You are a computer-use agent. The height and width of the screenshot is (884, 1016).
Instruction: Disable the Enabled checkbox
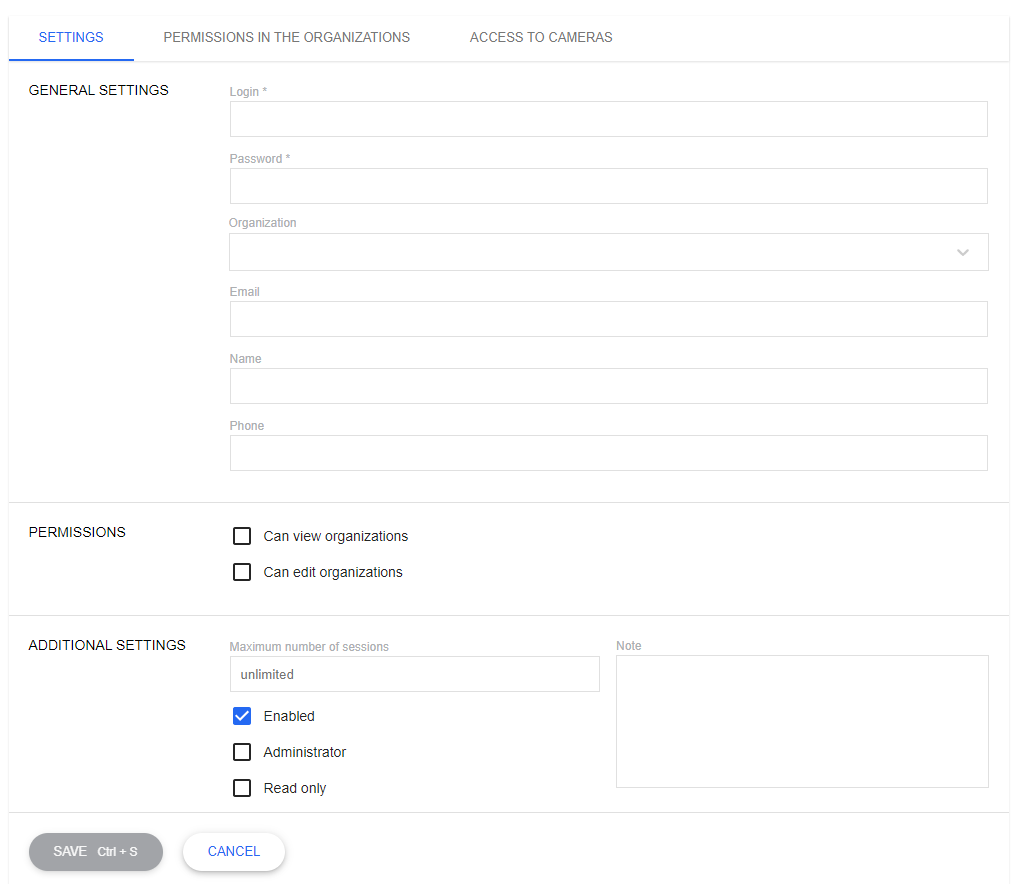coord(241,715)
